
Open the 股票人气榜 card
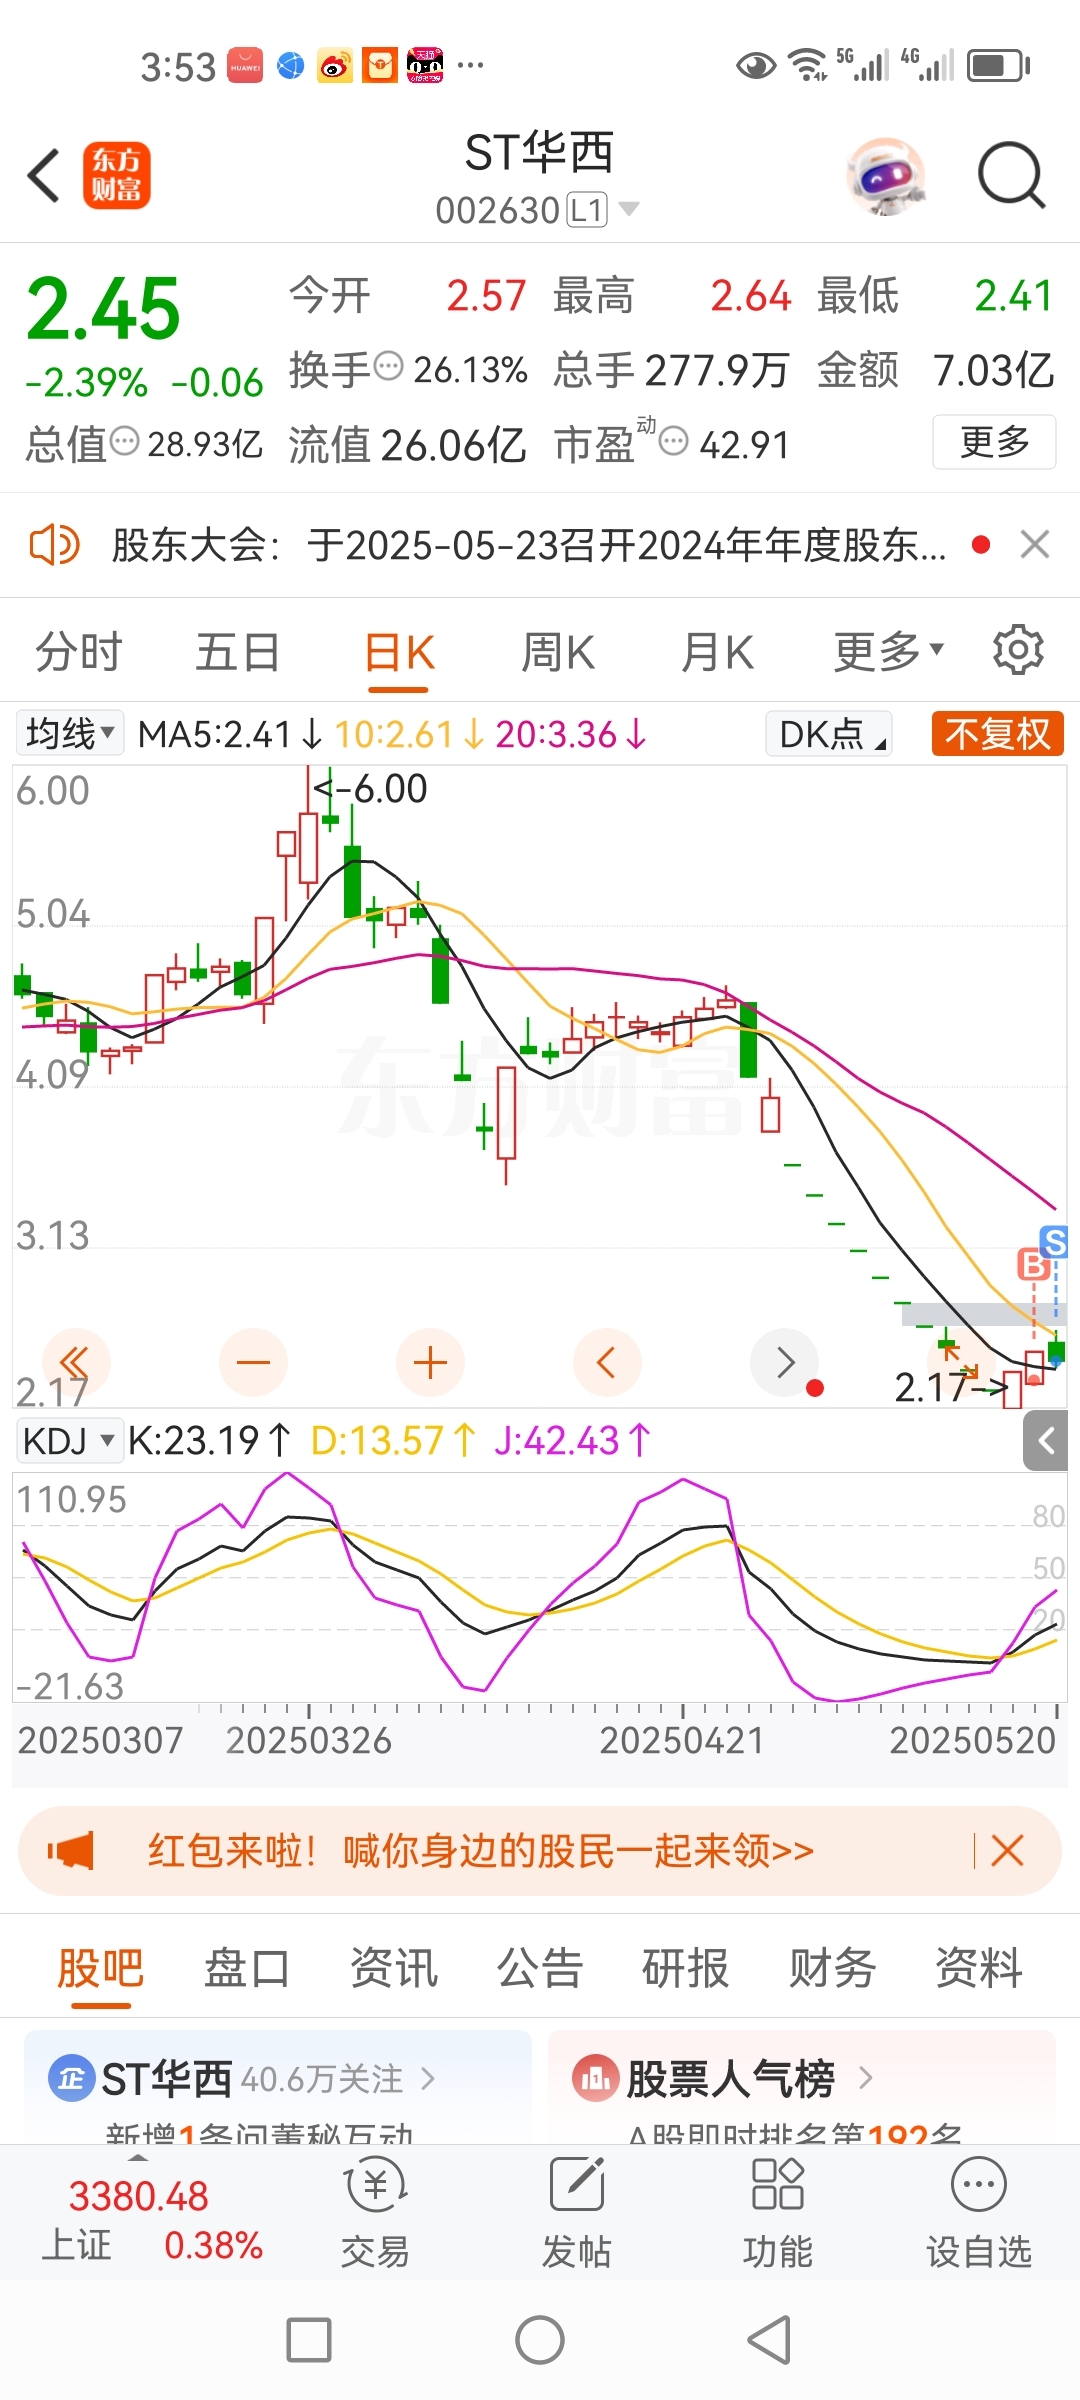click(x=802, y=2086)
